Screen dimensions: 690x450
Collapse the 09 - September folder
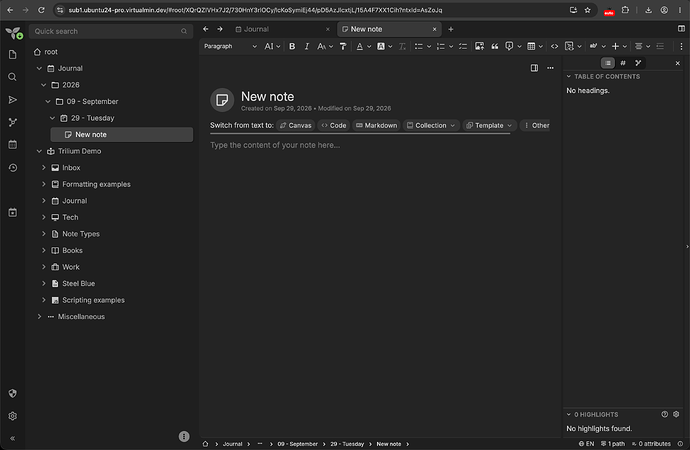[48, 102]
